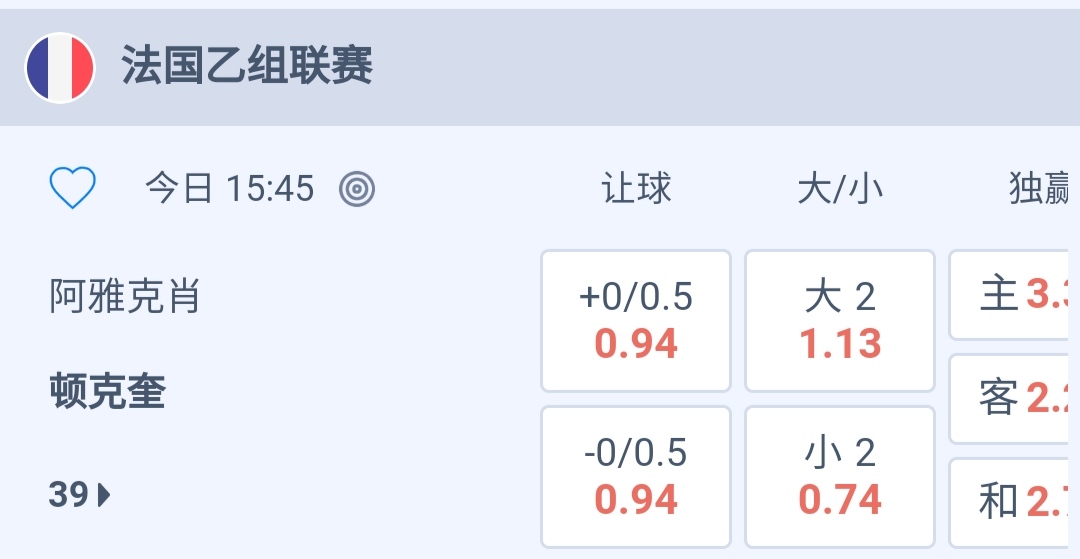Pick the +0/0.5 handicap at 0.94
Image resolution: width=1080 pixels, height=559 pixels.
pos(636,320)
